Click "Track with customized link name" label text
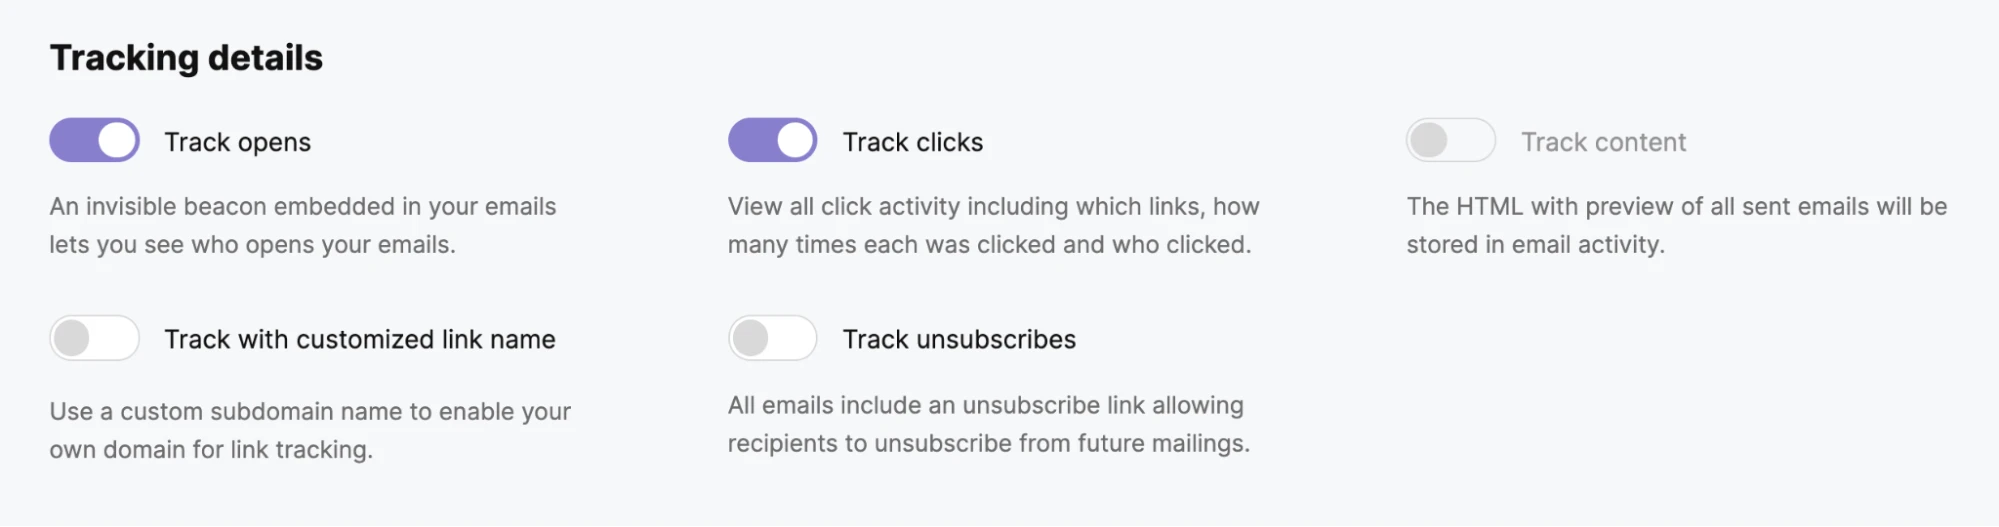This screenshot has height=527, width=1999. (359, 340)
